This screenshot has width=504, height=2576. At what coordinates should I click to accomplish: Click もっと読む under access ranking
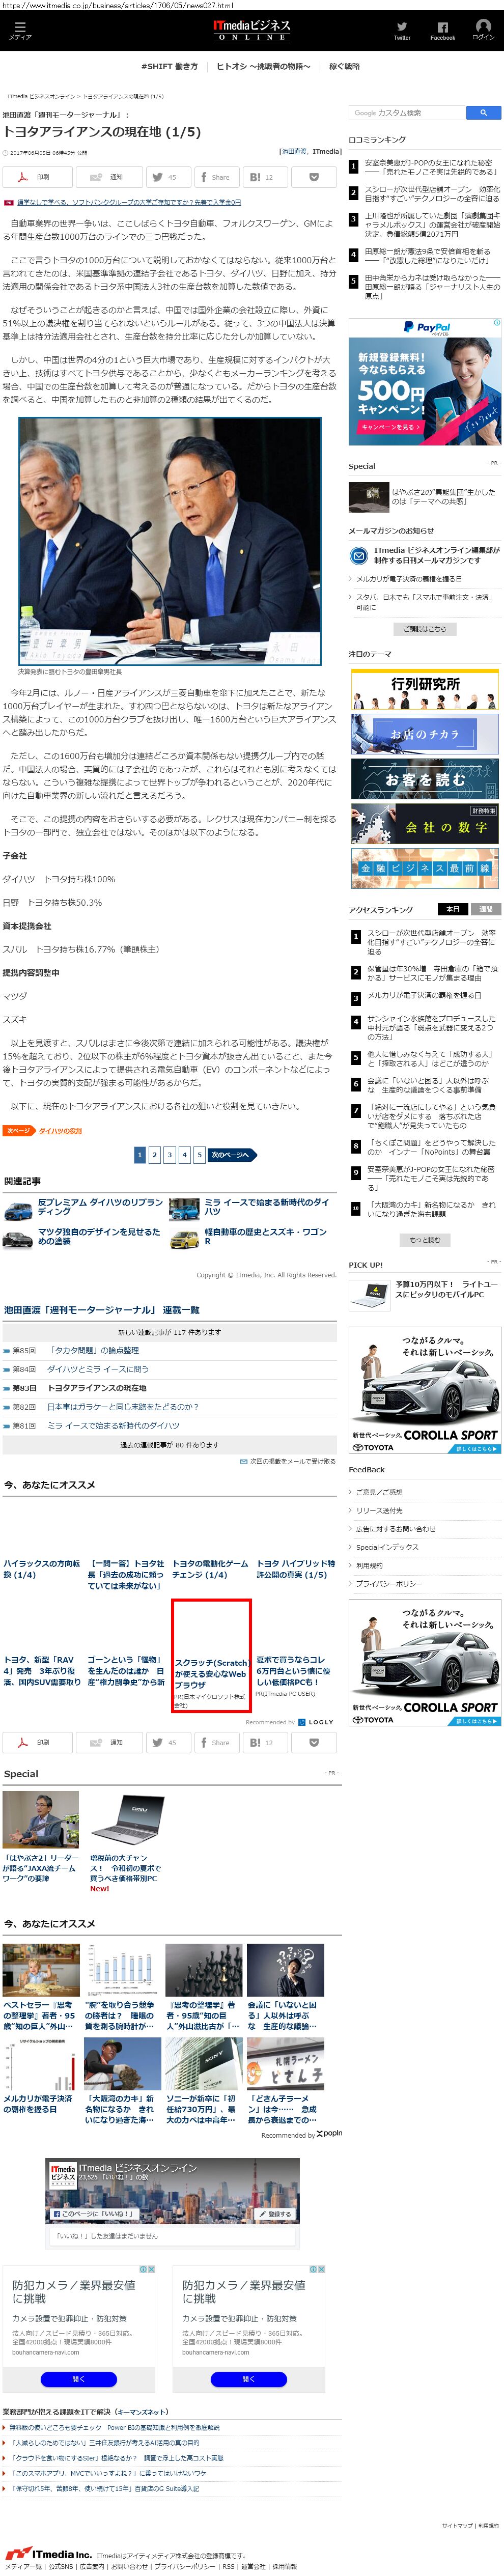click(x=425, y=1240)
